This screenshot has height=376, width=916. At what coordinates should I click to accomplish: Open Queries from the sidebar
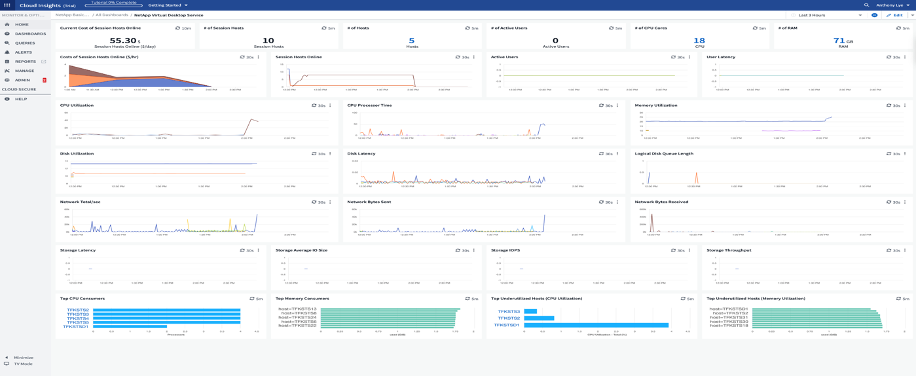tap(25, 43)
